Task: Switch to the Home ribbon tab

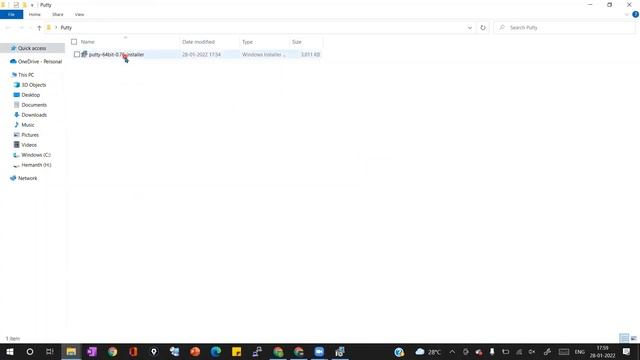Action: pyautogui.click(x=35, y=14)
